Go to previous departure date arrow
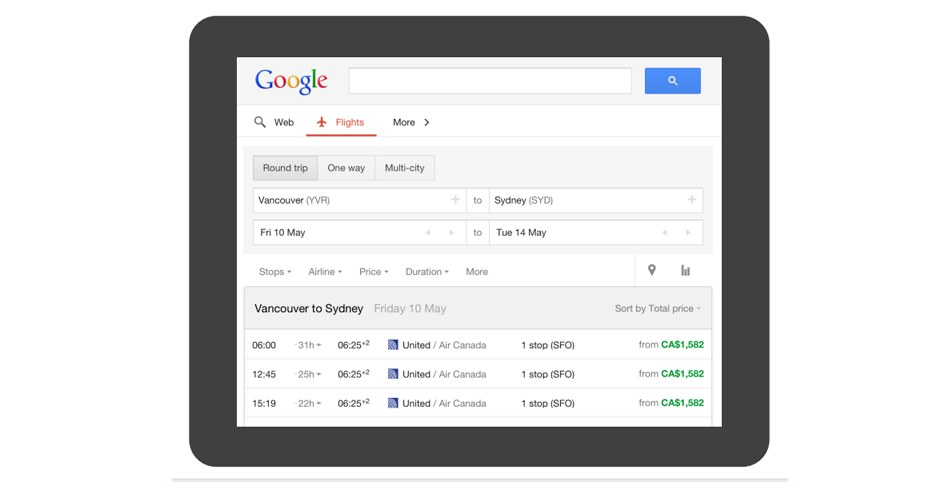 click(428, 233)
